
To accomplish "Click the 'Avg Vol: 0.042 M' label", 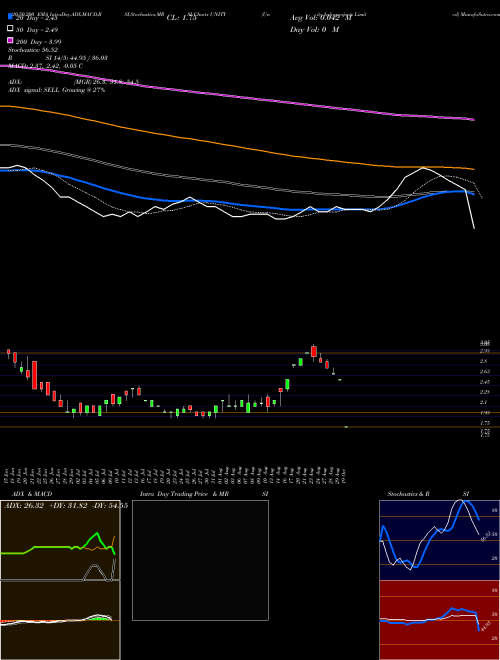I will point(320,18).
